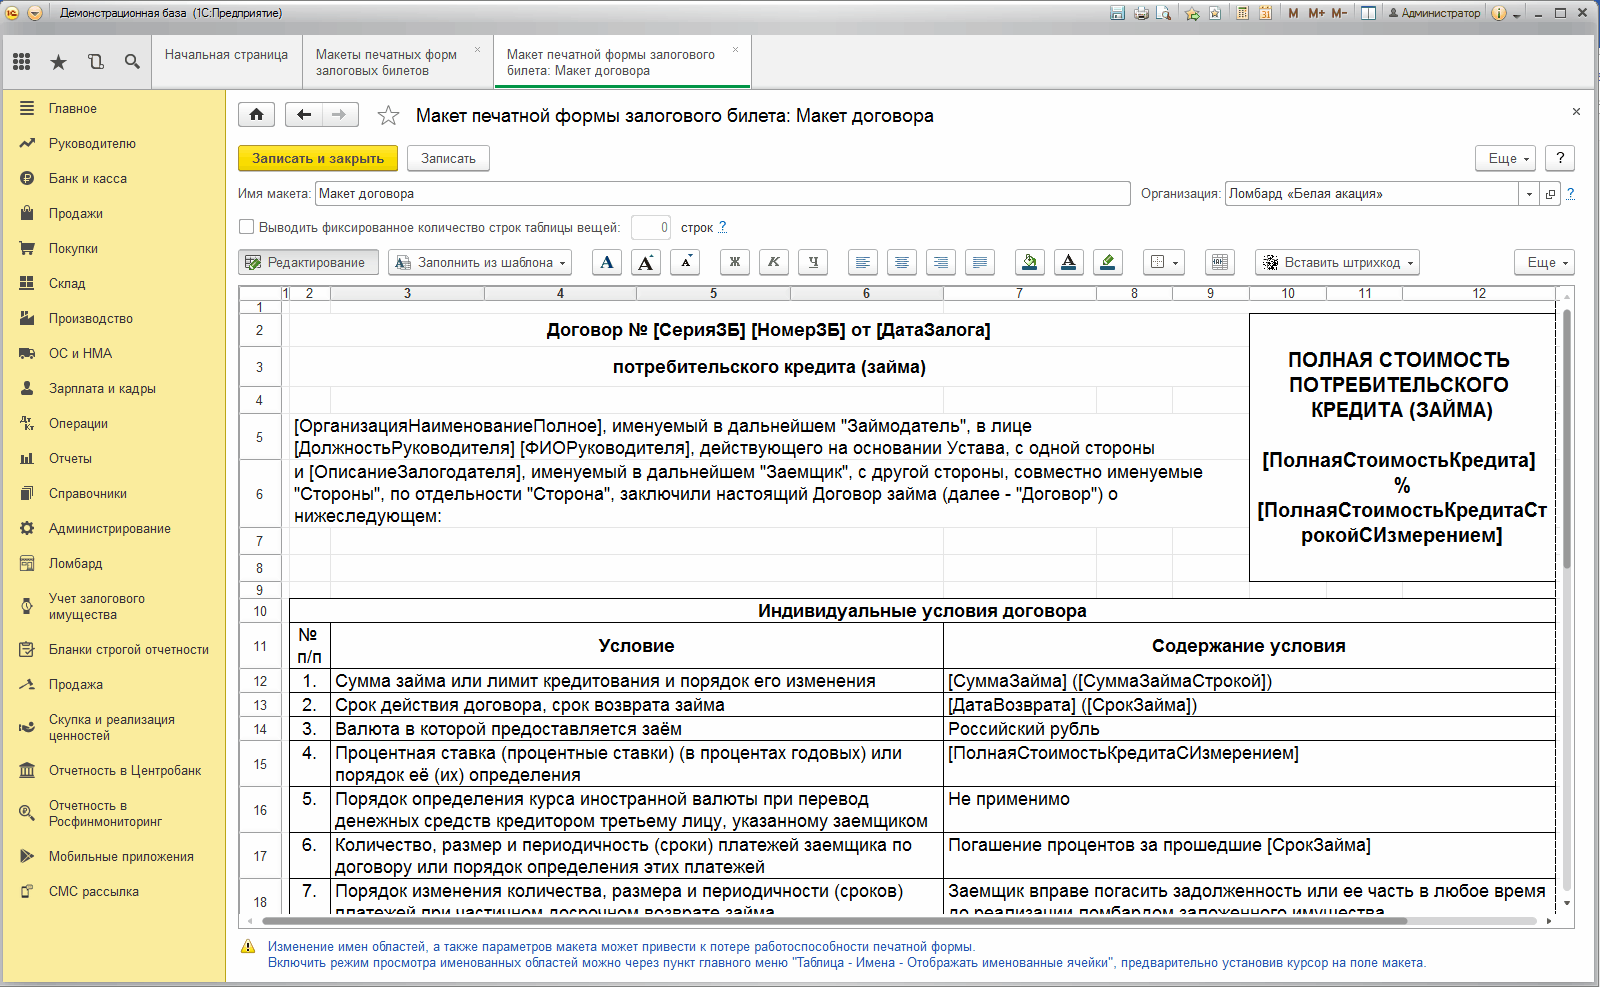
Task: Toggle the Редактирование editing mode
Action: [x=309, y=262]
